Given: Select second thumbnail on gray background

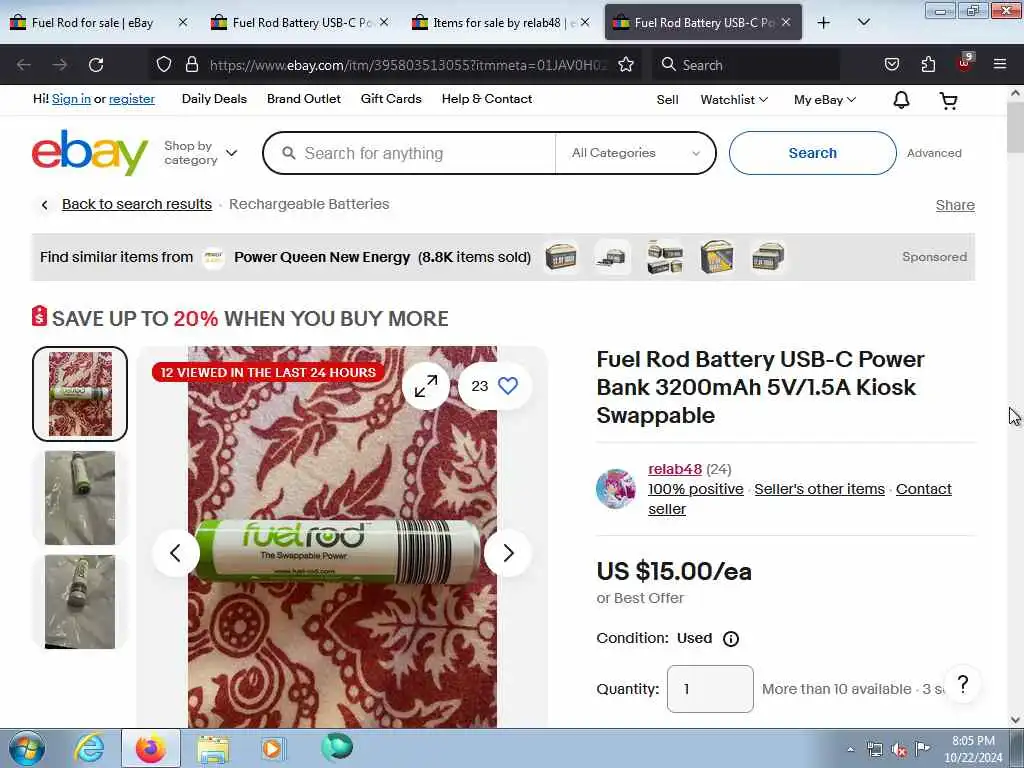Looking at the screenshot, I should 80,498.
